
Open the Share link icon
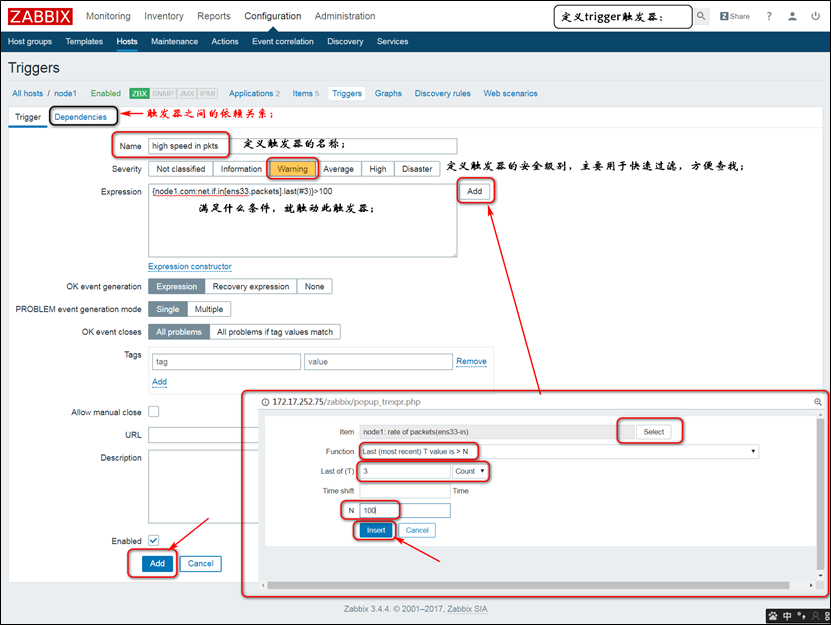click(735, 16)
